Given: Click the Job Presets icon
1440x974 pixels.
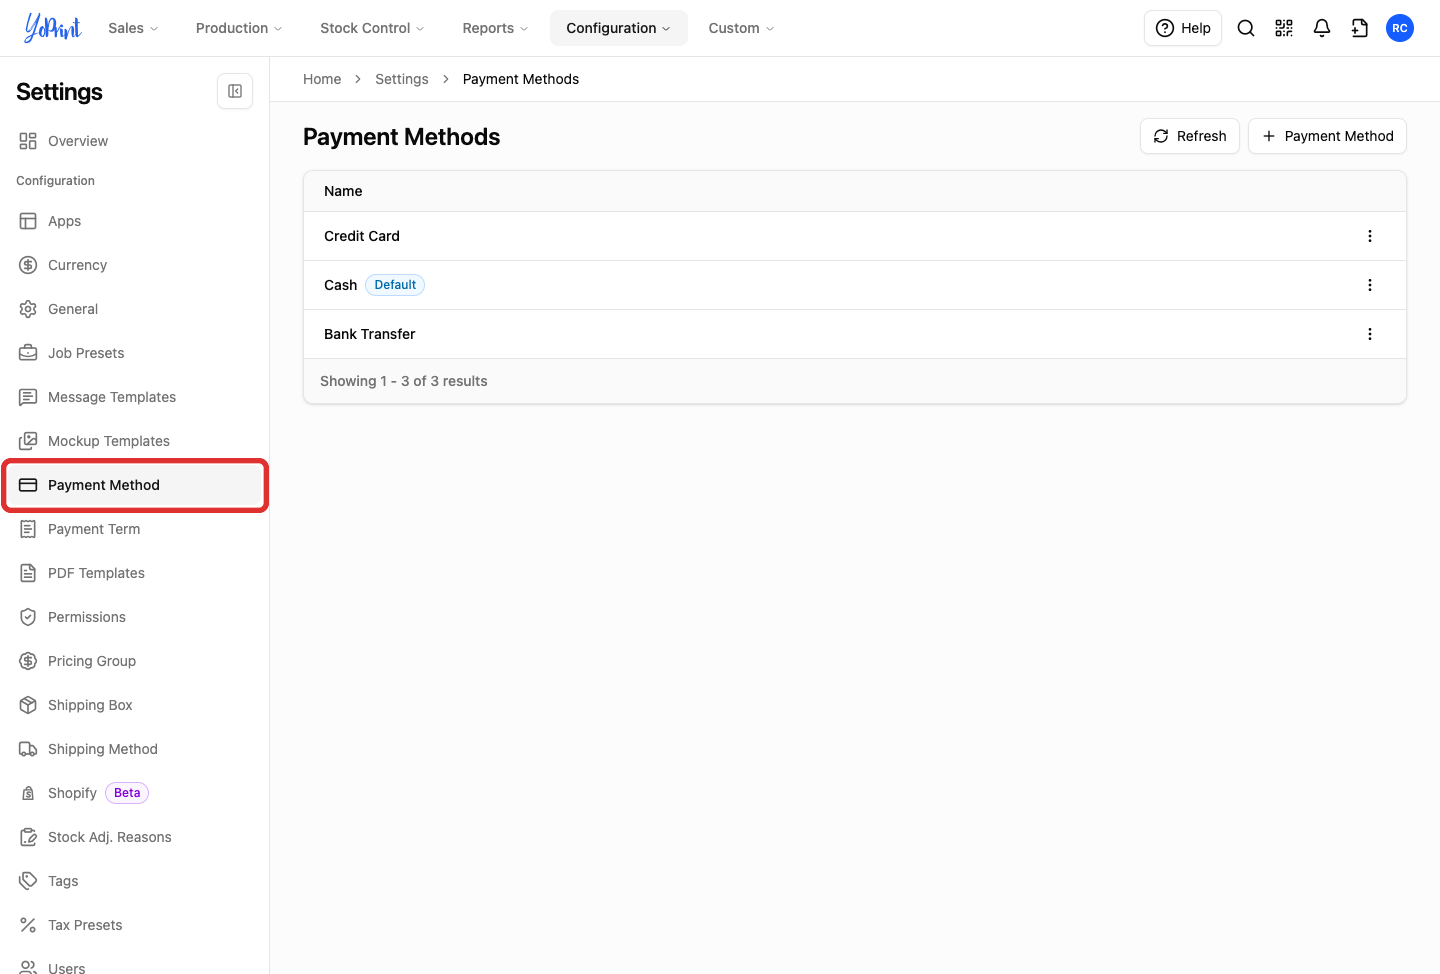Looking at the screenshot, I should 28,353.
